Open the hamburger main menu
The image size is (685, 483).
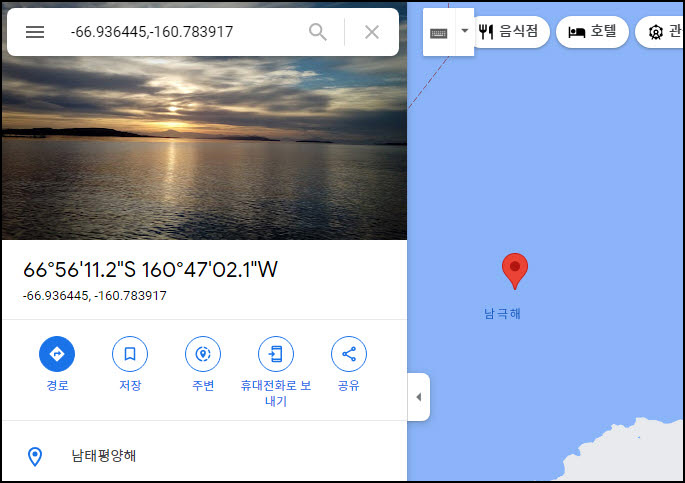tap(35, 32)
